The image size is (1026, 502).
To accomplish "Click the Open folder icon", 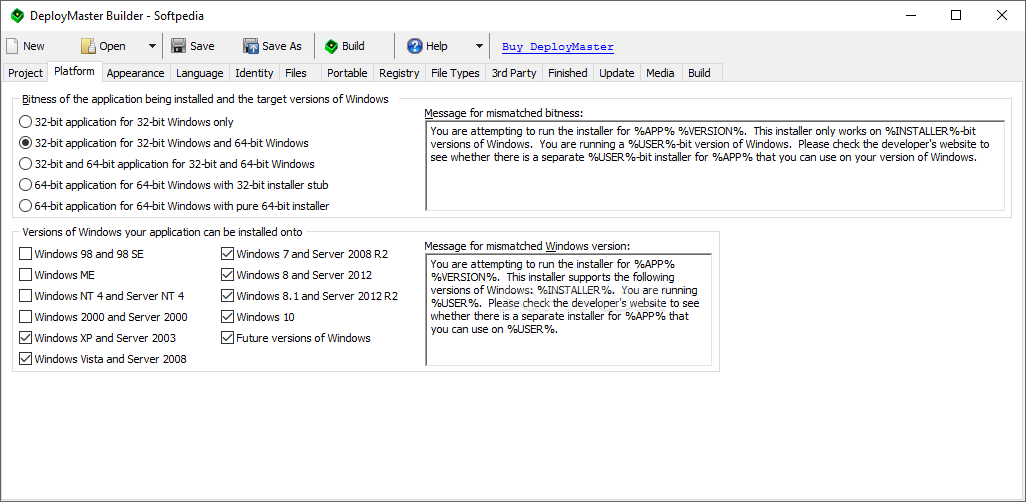I will click(x=88, y=46).
